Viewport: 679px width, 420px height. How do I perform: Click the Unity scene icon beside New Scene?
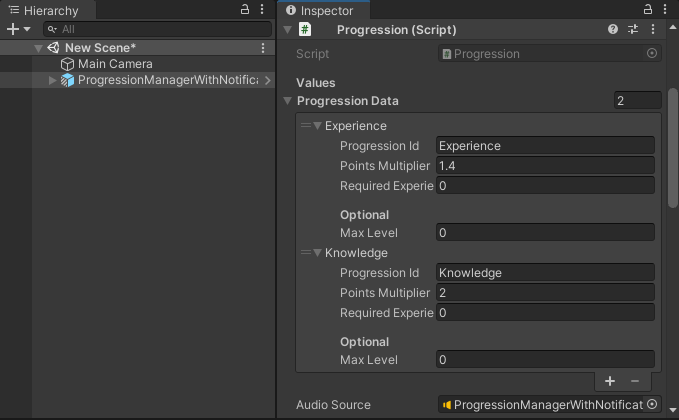[x=54, y=48]
